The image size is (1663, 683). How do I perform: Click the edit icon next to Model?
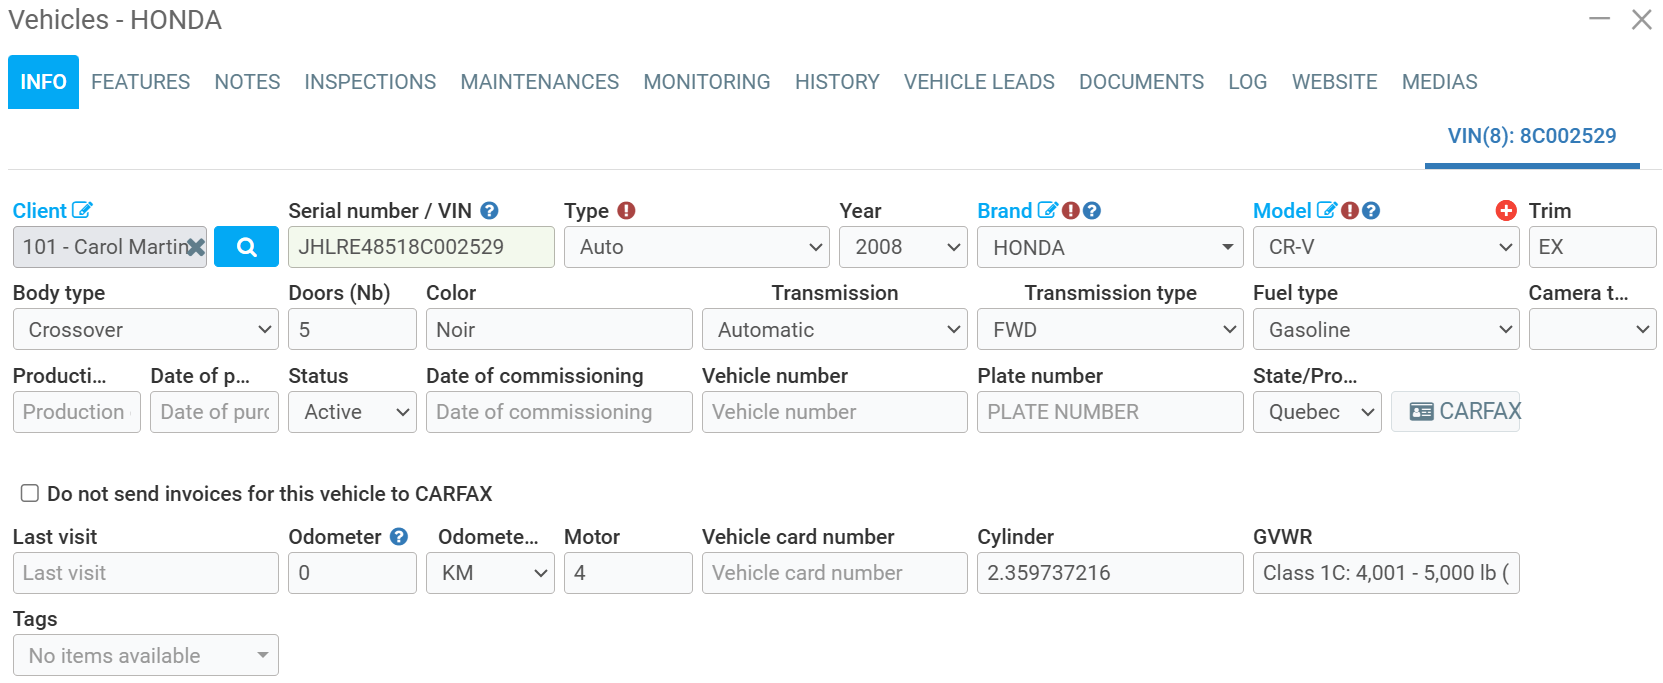tap(1326, 210)
